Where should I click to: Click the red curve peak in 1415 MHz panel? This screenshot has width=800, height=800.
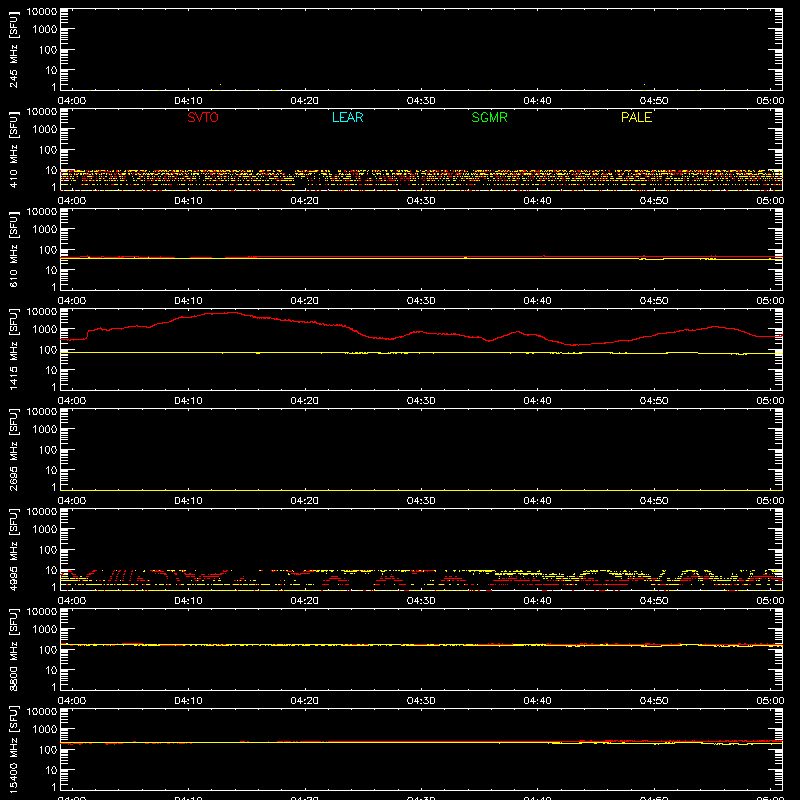pyautogui.click(x=232, y=312)
